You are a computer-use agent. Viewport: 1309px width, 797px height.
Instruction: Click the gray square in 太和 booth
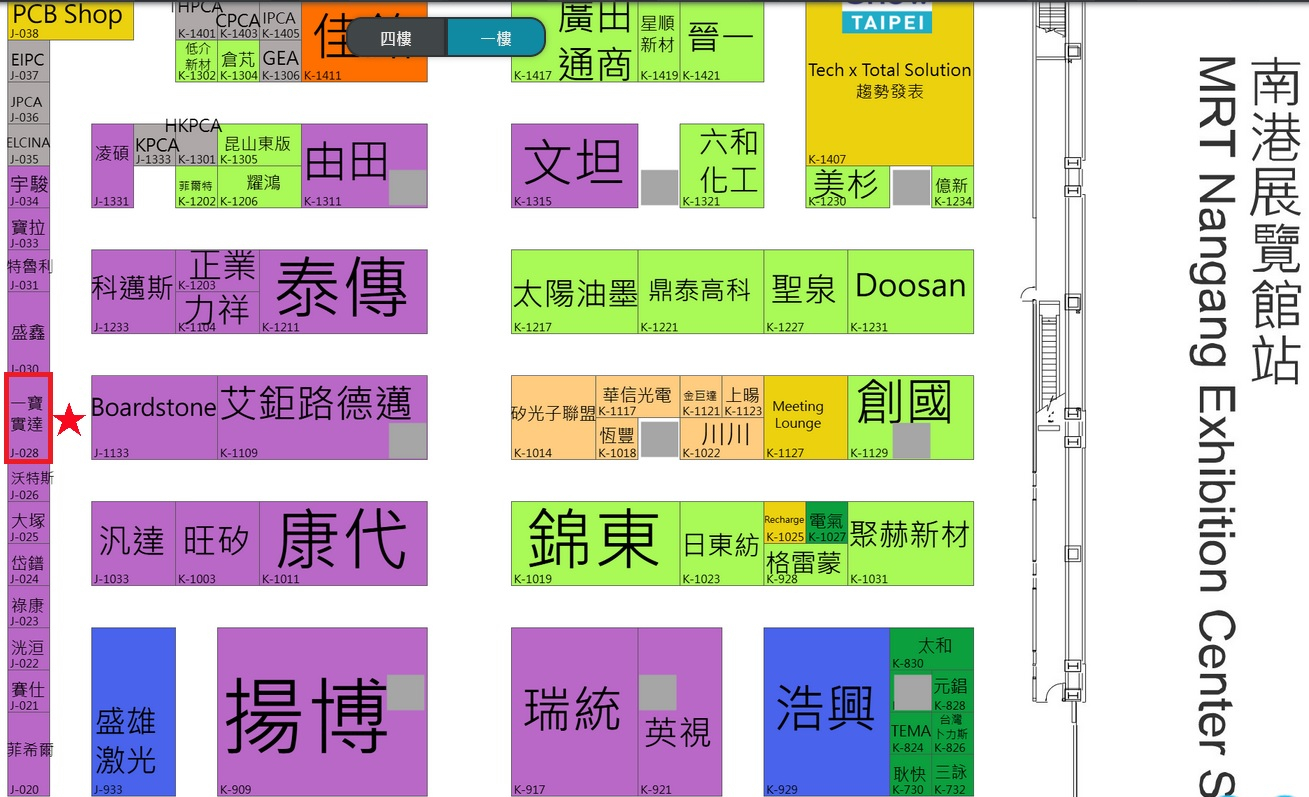point(911,693)
